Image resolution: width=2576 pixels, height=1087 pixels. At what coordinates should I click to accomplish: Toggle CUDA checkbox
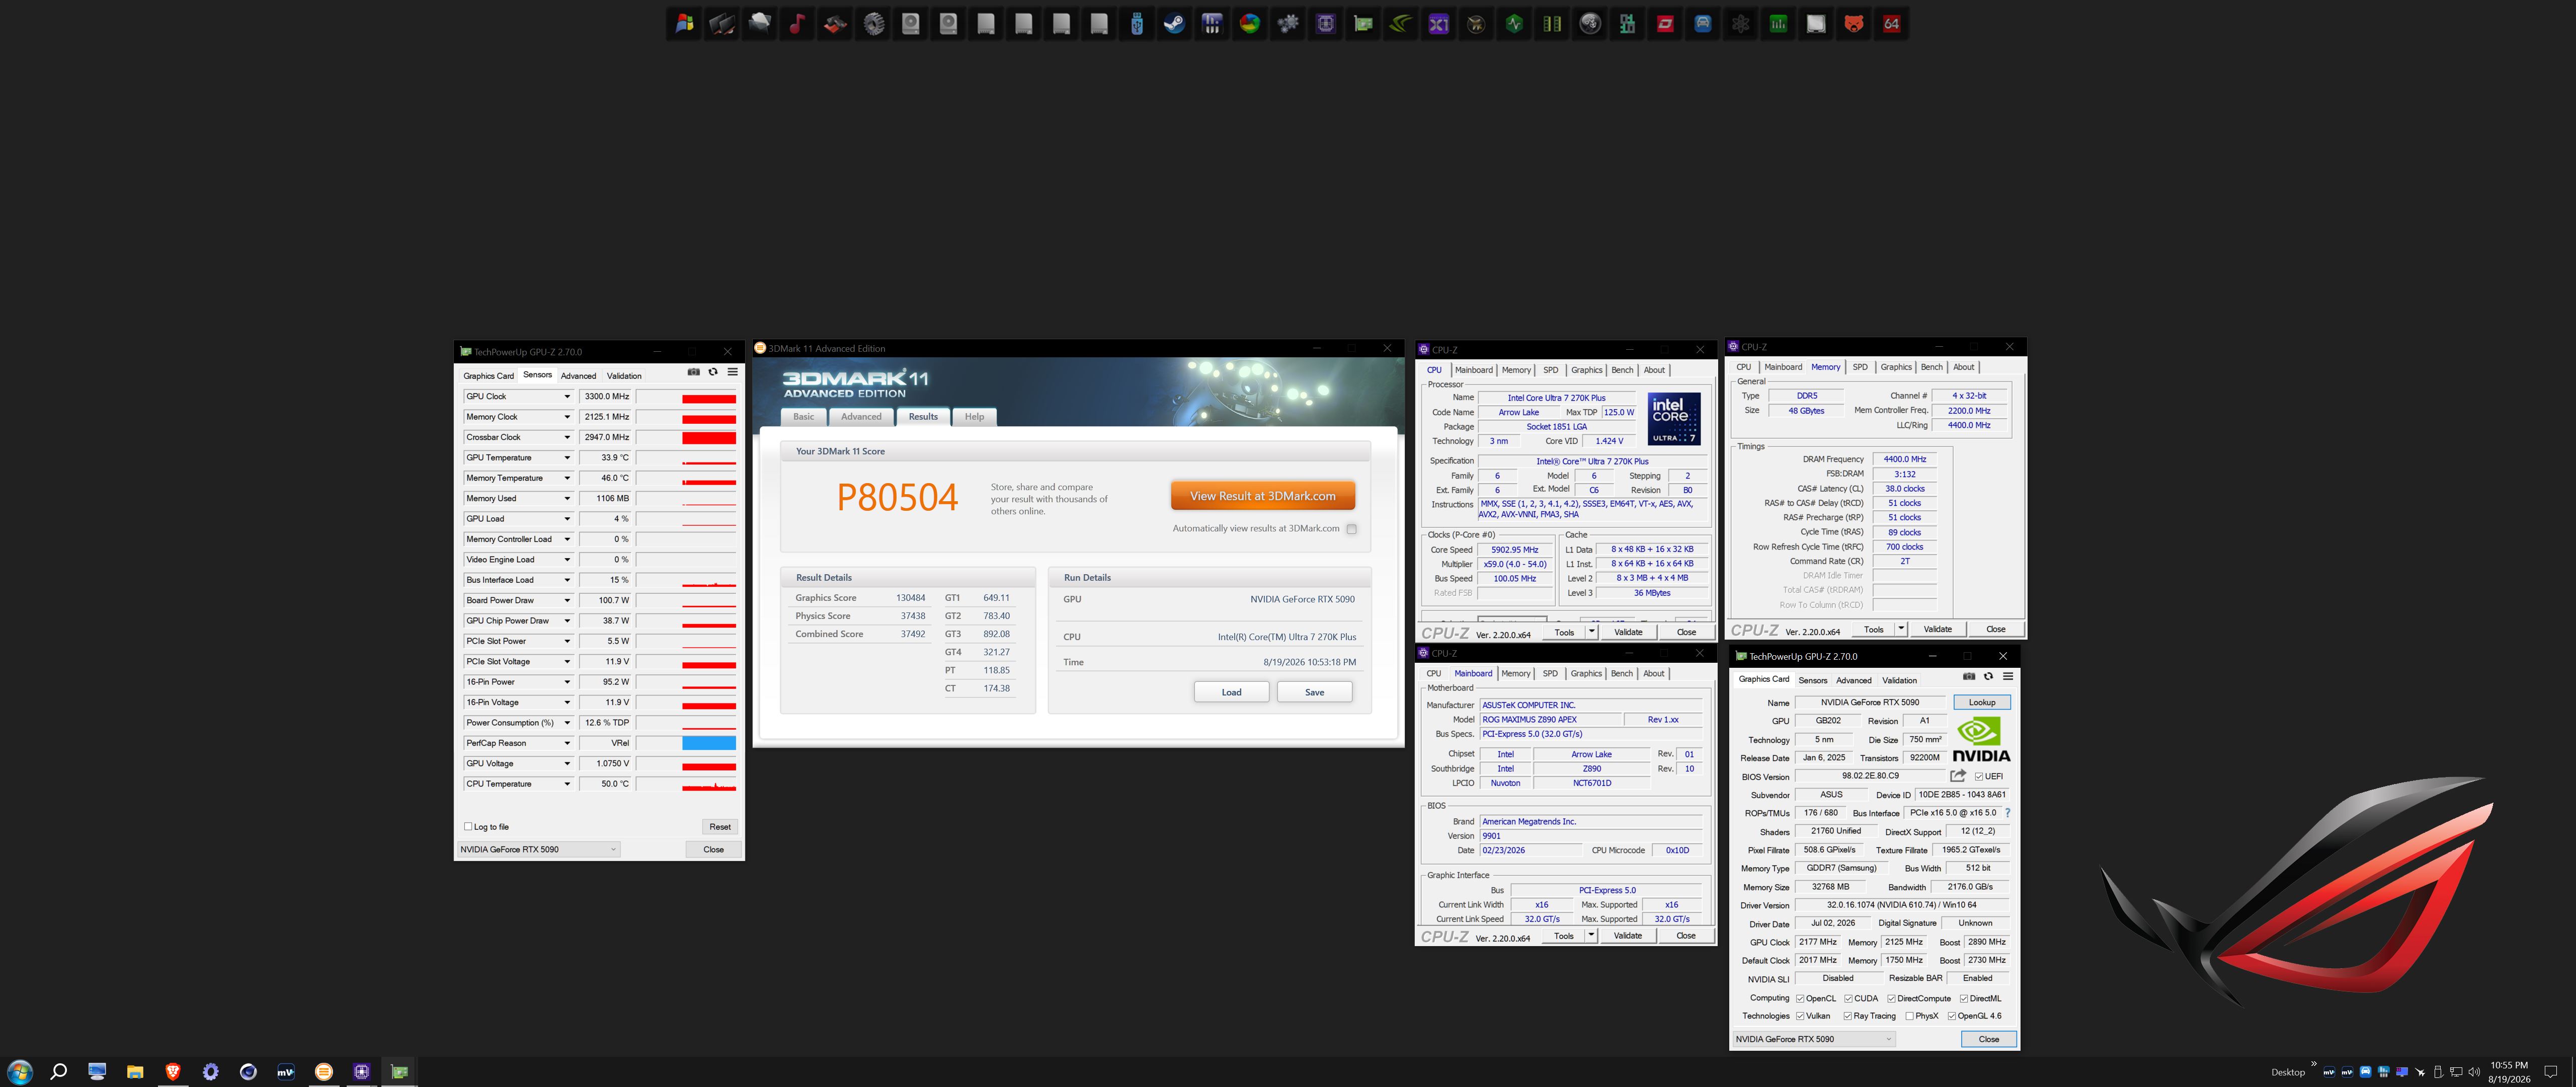click(x=1848, y=999)
